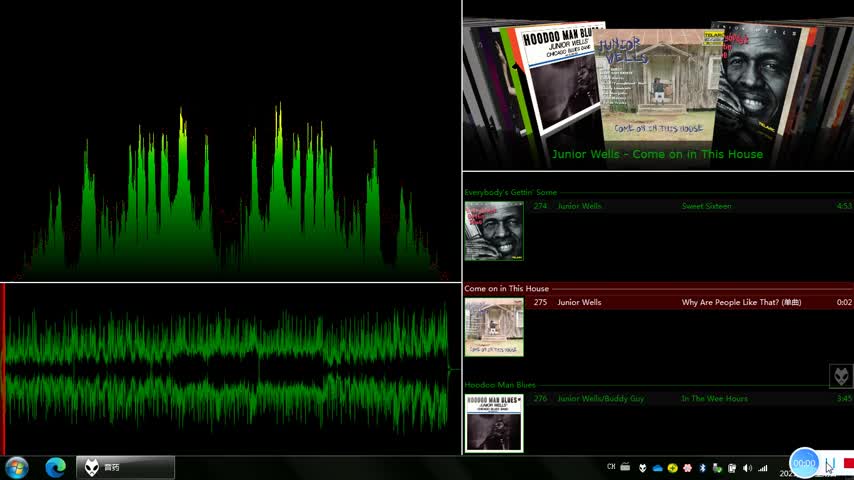
Task: Click the Come on in This House playlist thumbnail
Action: click(494, 327)
